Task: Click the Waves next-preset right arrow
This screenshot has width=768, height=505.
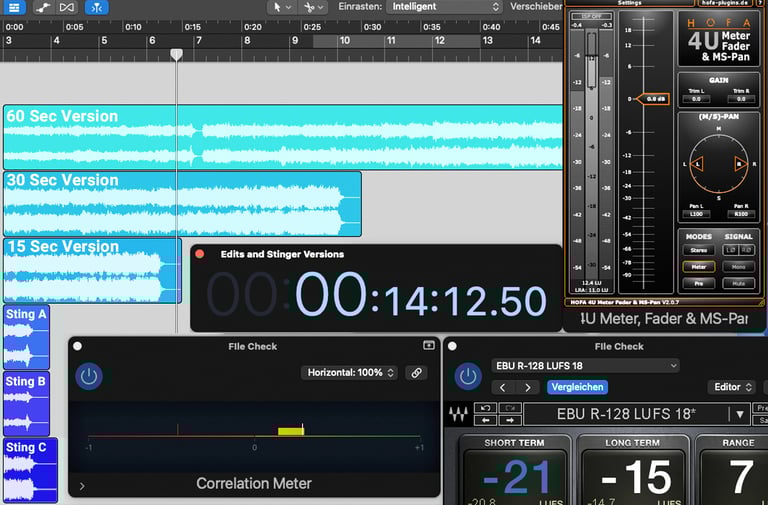Action: click(509, 420)
